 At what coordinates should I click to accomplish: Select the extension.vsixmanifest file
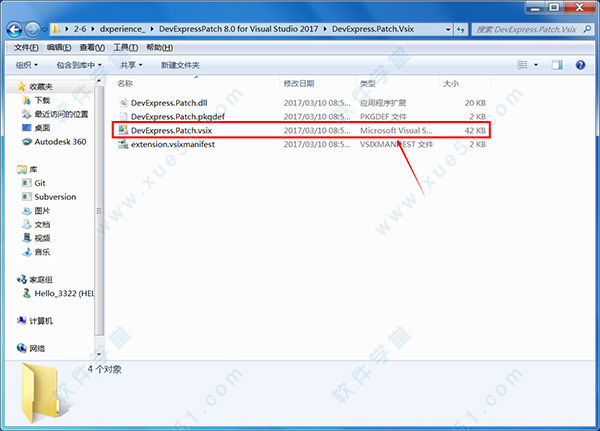tap(173, 144)
